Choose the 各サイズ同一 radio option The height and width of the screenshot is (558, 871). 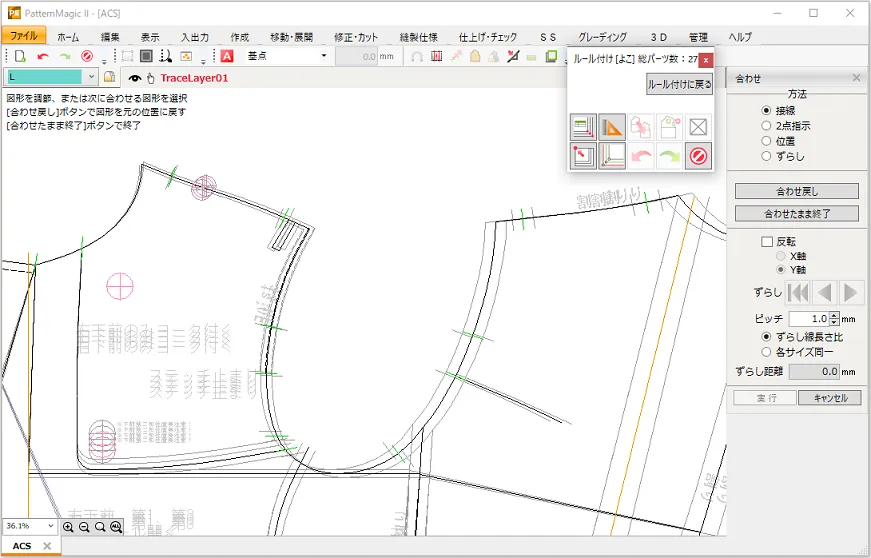(767, 351)
